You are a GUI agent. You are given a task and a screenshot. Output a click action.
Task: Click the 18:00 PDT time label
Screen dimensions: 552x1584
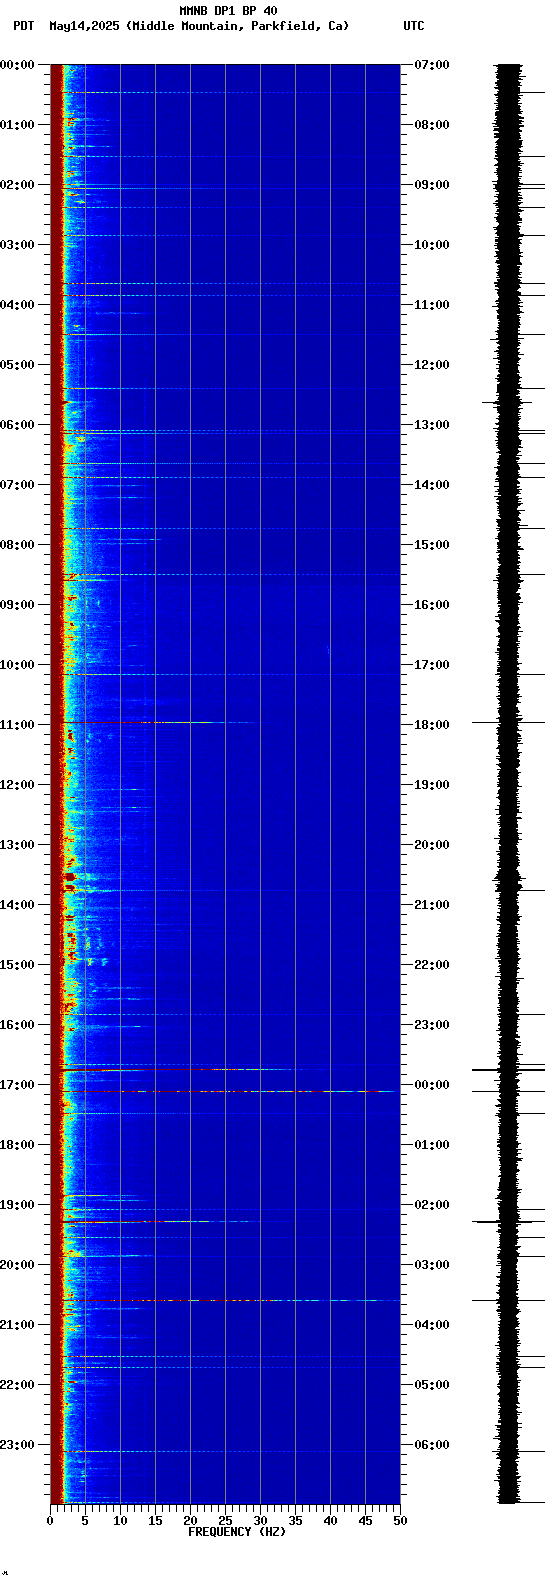tap(17, 1145)
